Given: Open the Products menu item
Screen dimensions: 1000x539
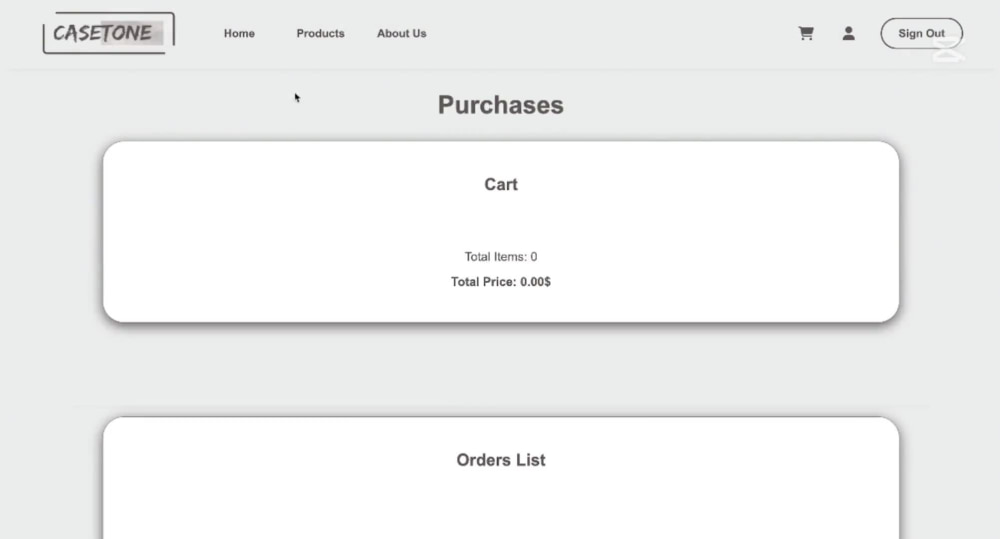Looking at the screenshot, I should [320, 33].
